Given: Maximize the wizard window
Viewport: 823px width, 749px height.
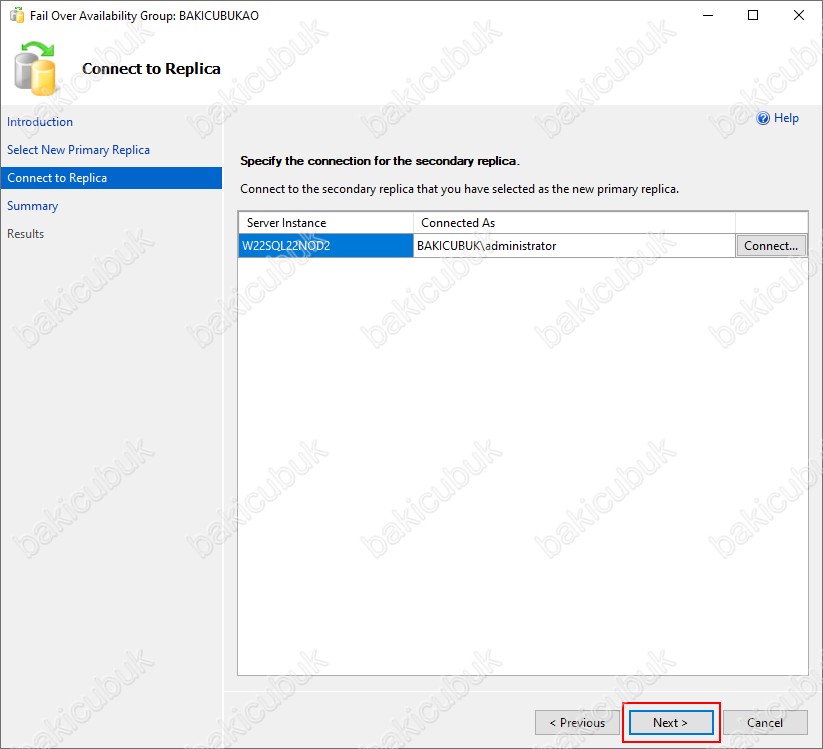Looking at the screenshot, I should pos(753,15).
